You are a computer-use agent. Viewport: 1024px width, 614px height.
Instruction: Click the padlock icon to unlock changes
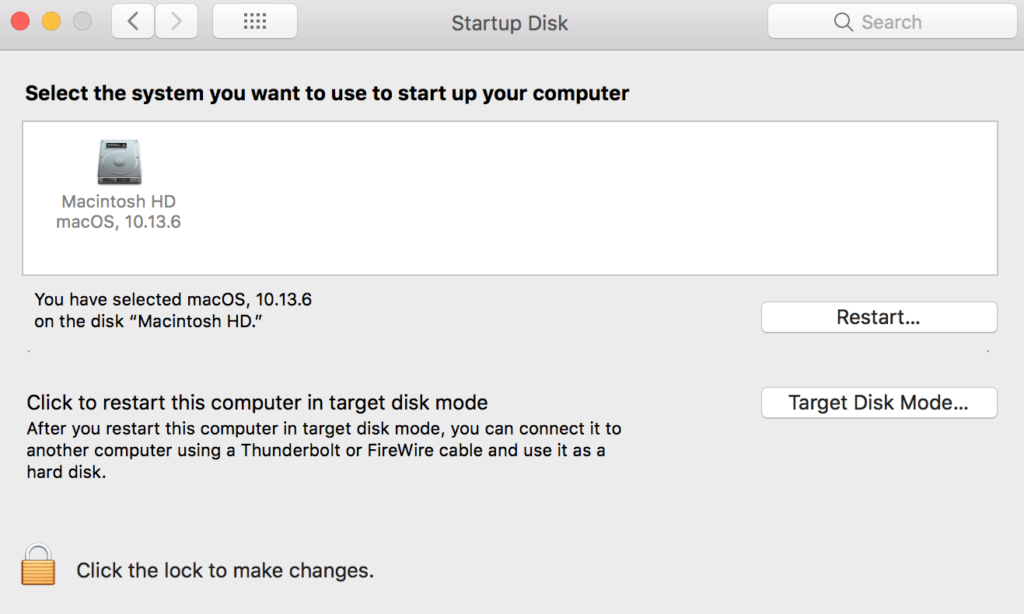pos(39,565)
